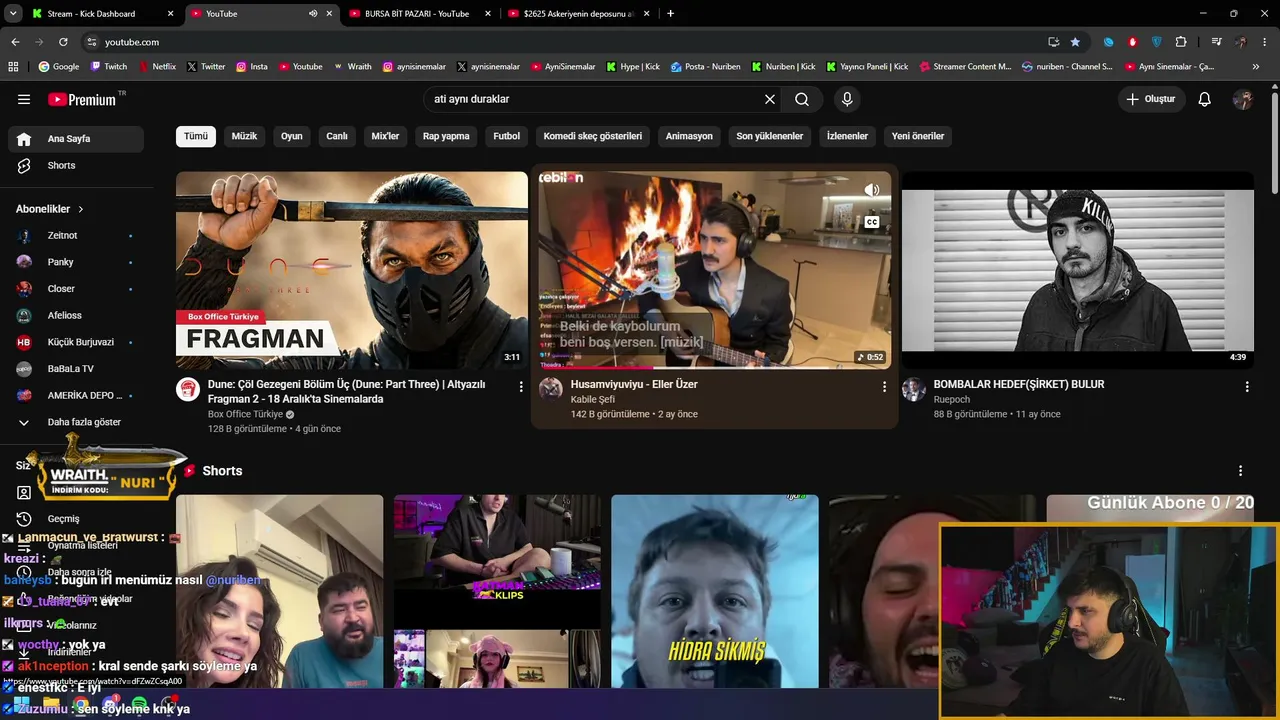The image size is (1280, 720).
Task: Open Chrome extensions puzzle icon
Action: click(x=1181, y=42)
